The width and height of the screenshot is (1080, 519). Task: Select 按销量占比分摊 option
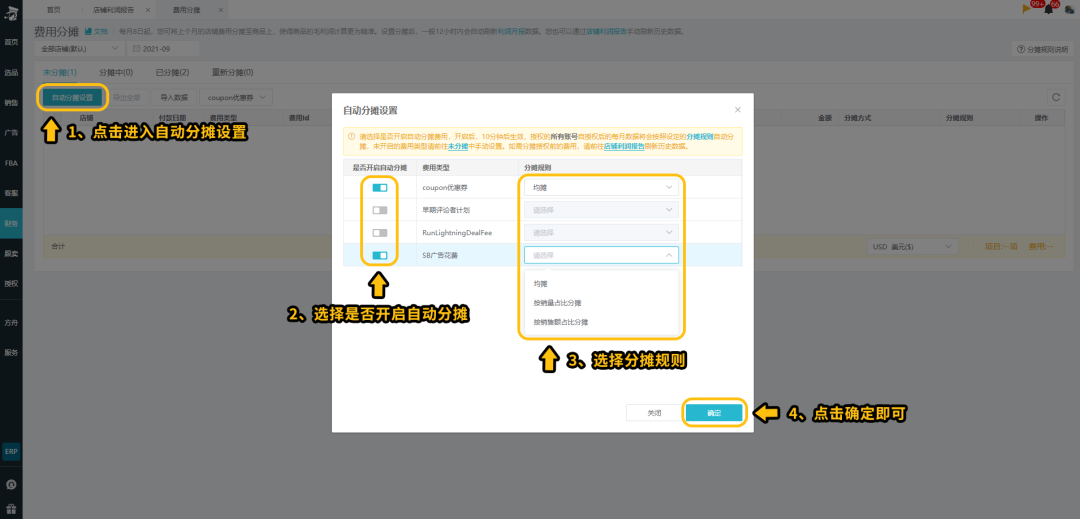601,303
